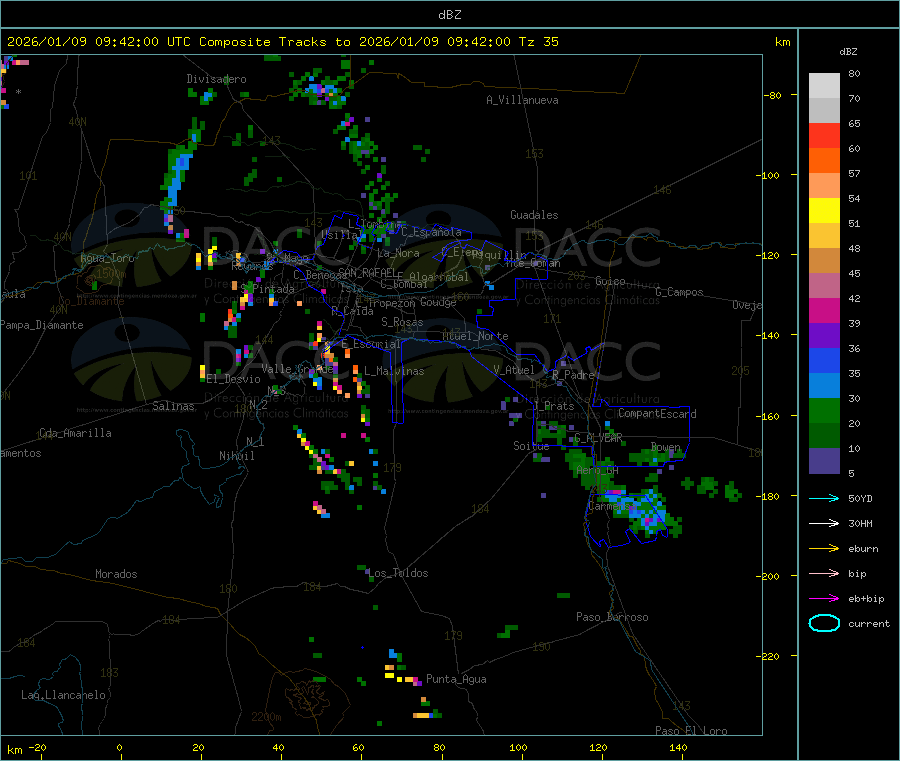Click the cyan 50YD arrow legend icon
The width and height of the screenshot is (900, 761).
pyautogui.click(x=824, y=498)
